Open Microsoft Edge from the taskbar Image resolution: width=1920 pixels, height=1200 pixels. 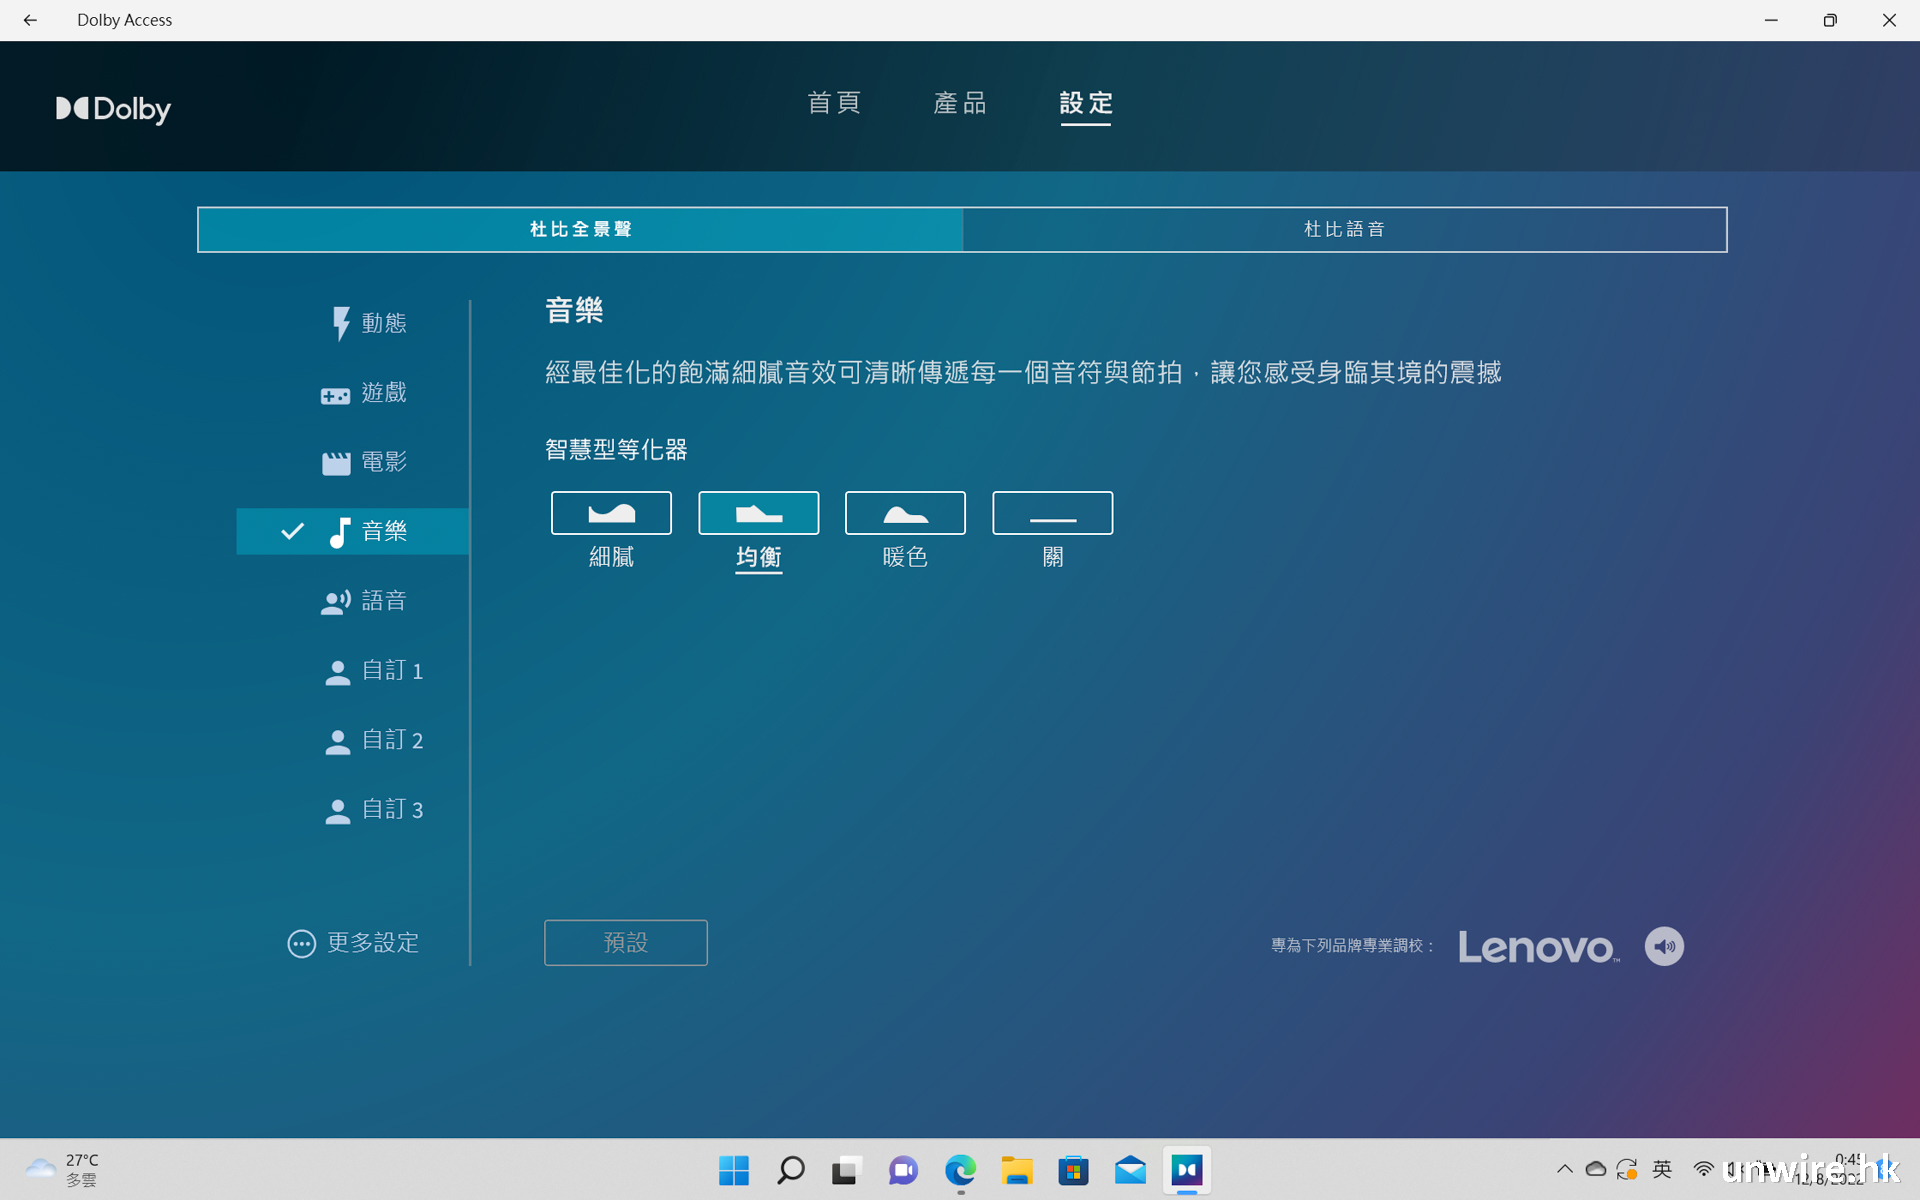[960, 1170]
